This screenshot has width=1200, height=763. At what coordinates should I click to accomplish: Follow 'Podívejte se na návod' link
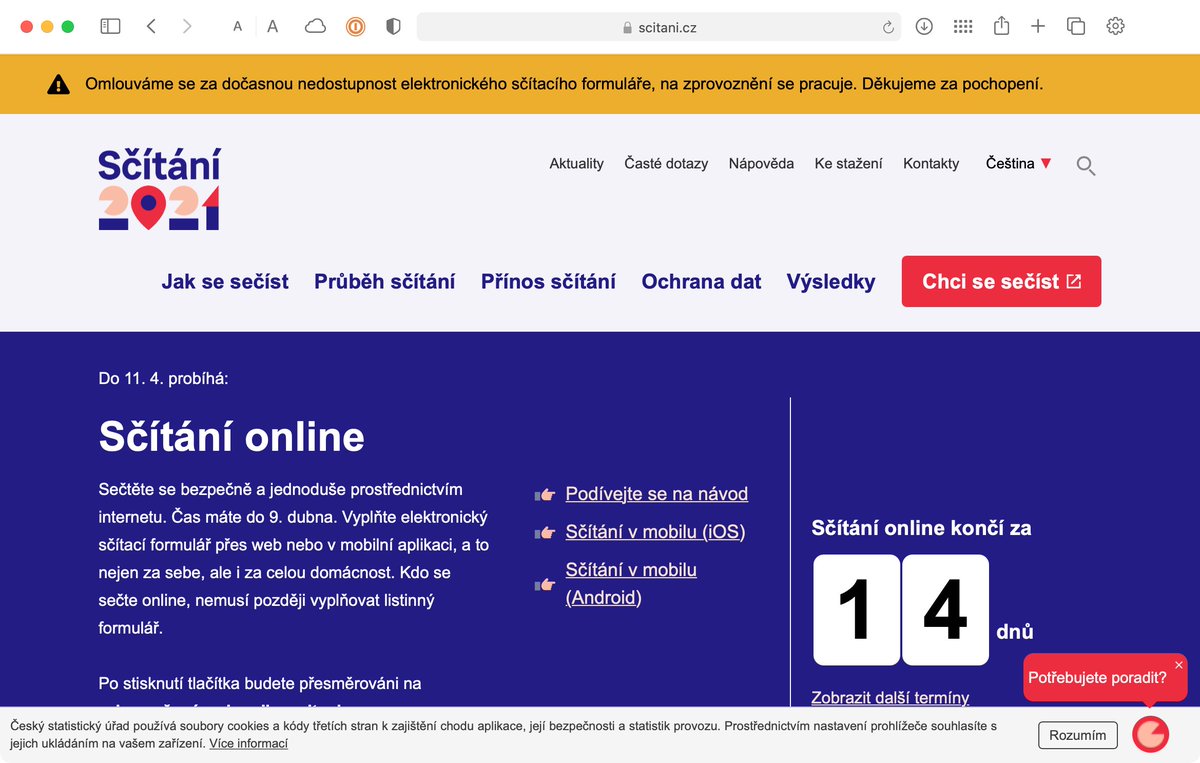(x=657, y=494)
